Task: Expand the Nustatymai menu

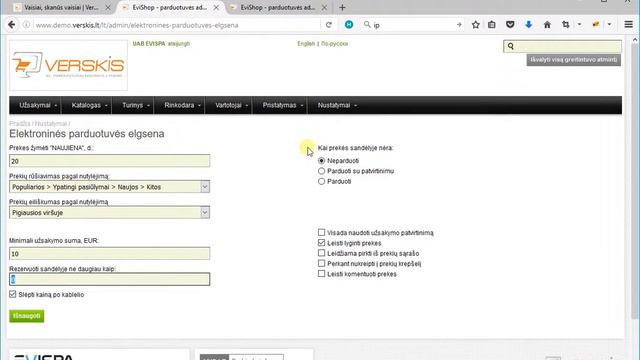Action: point(337,105)
